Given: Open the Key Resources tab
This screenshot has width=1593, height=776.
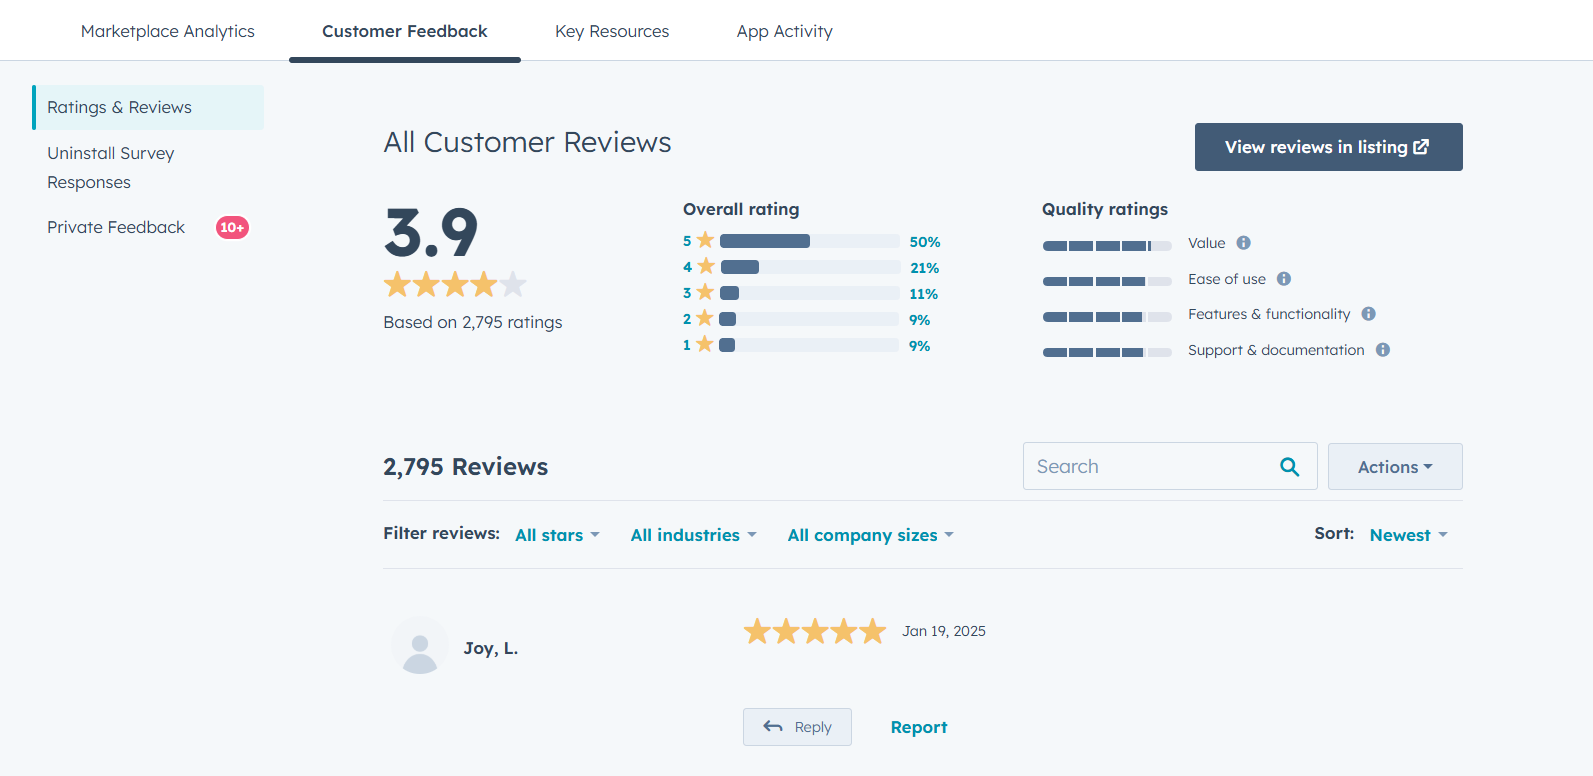Looking at the screenshot, I should pyautogui.click(x=612, y=31).
